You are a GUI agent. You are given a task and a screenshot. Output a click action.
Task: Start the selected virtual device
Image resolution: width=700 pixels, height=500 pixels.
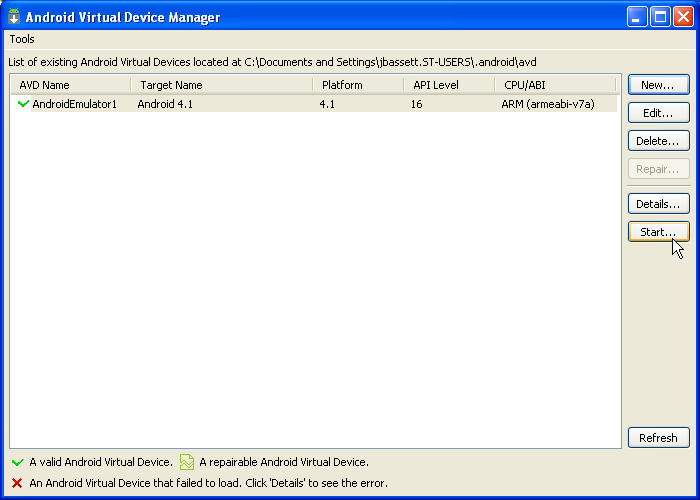[658, 232]
